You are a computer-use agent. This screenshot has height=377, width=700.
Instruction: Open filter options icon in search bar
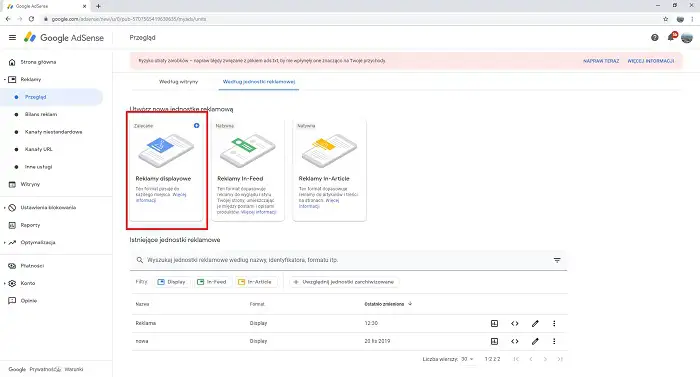(x=557, y=260)
